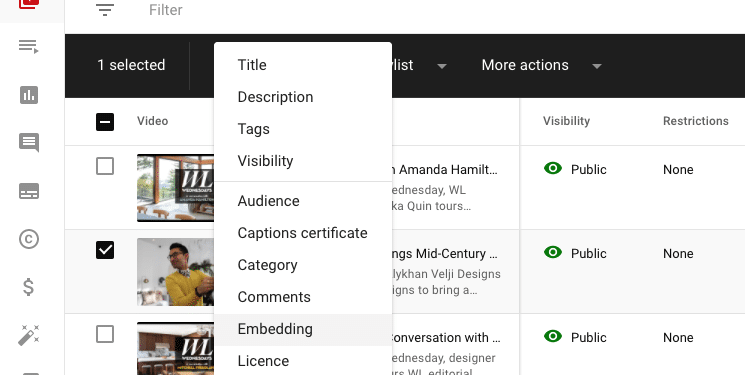Open the Playlists sidebar icon

point(29,47)
